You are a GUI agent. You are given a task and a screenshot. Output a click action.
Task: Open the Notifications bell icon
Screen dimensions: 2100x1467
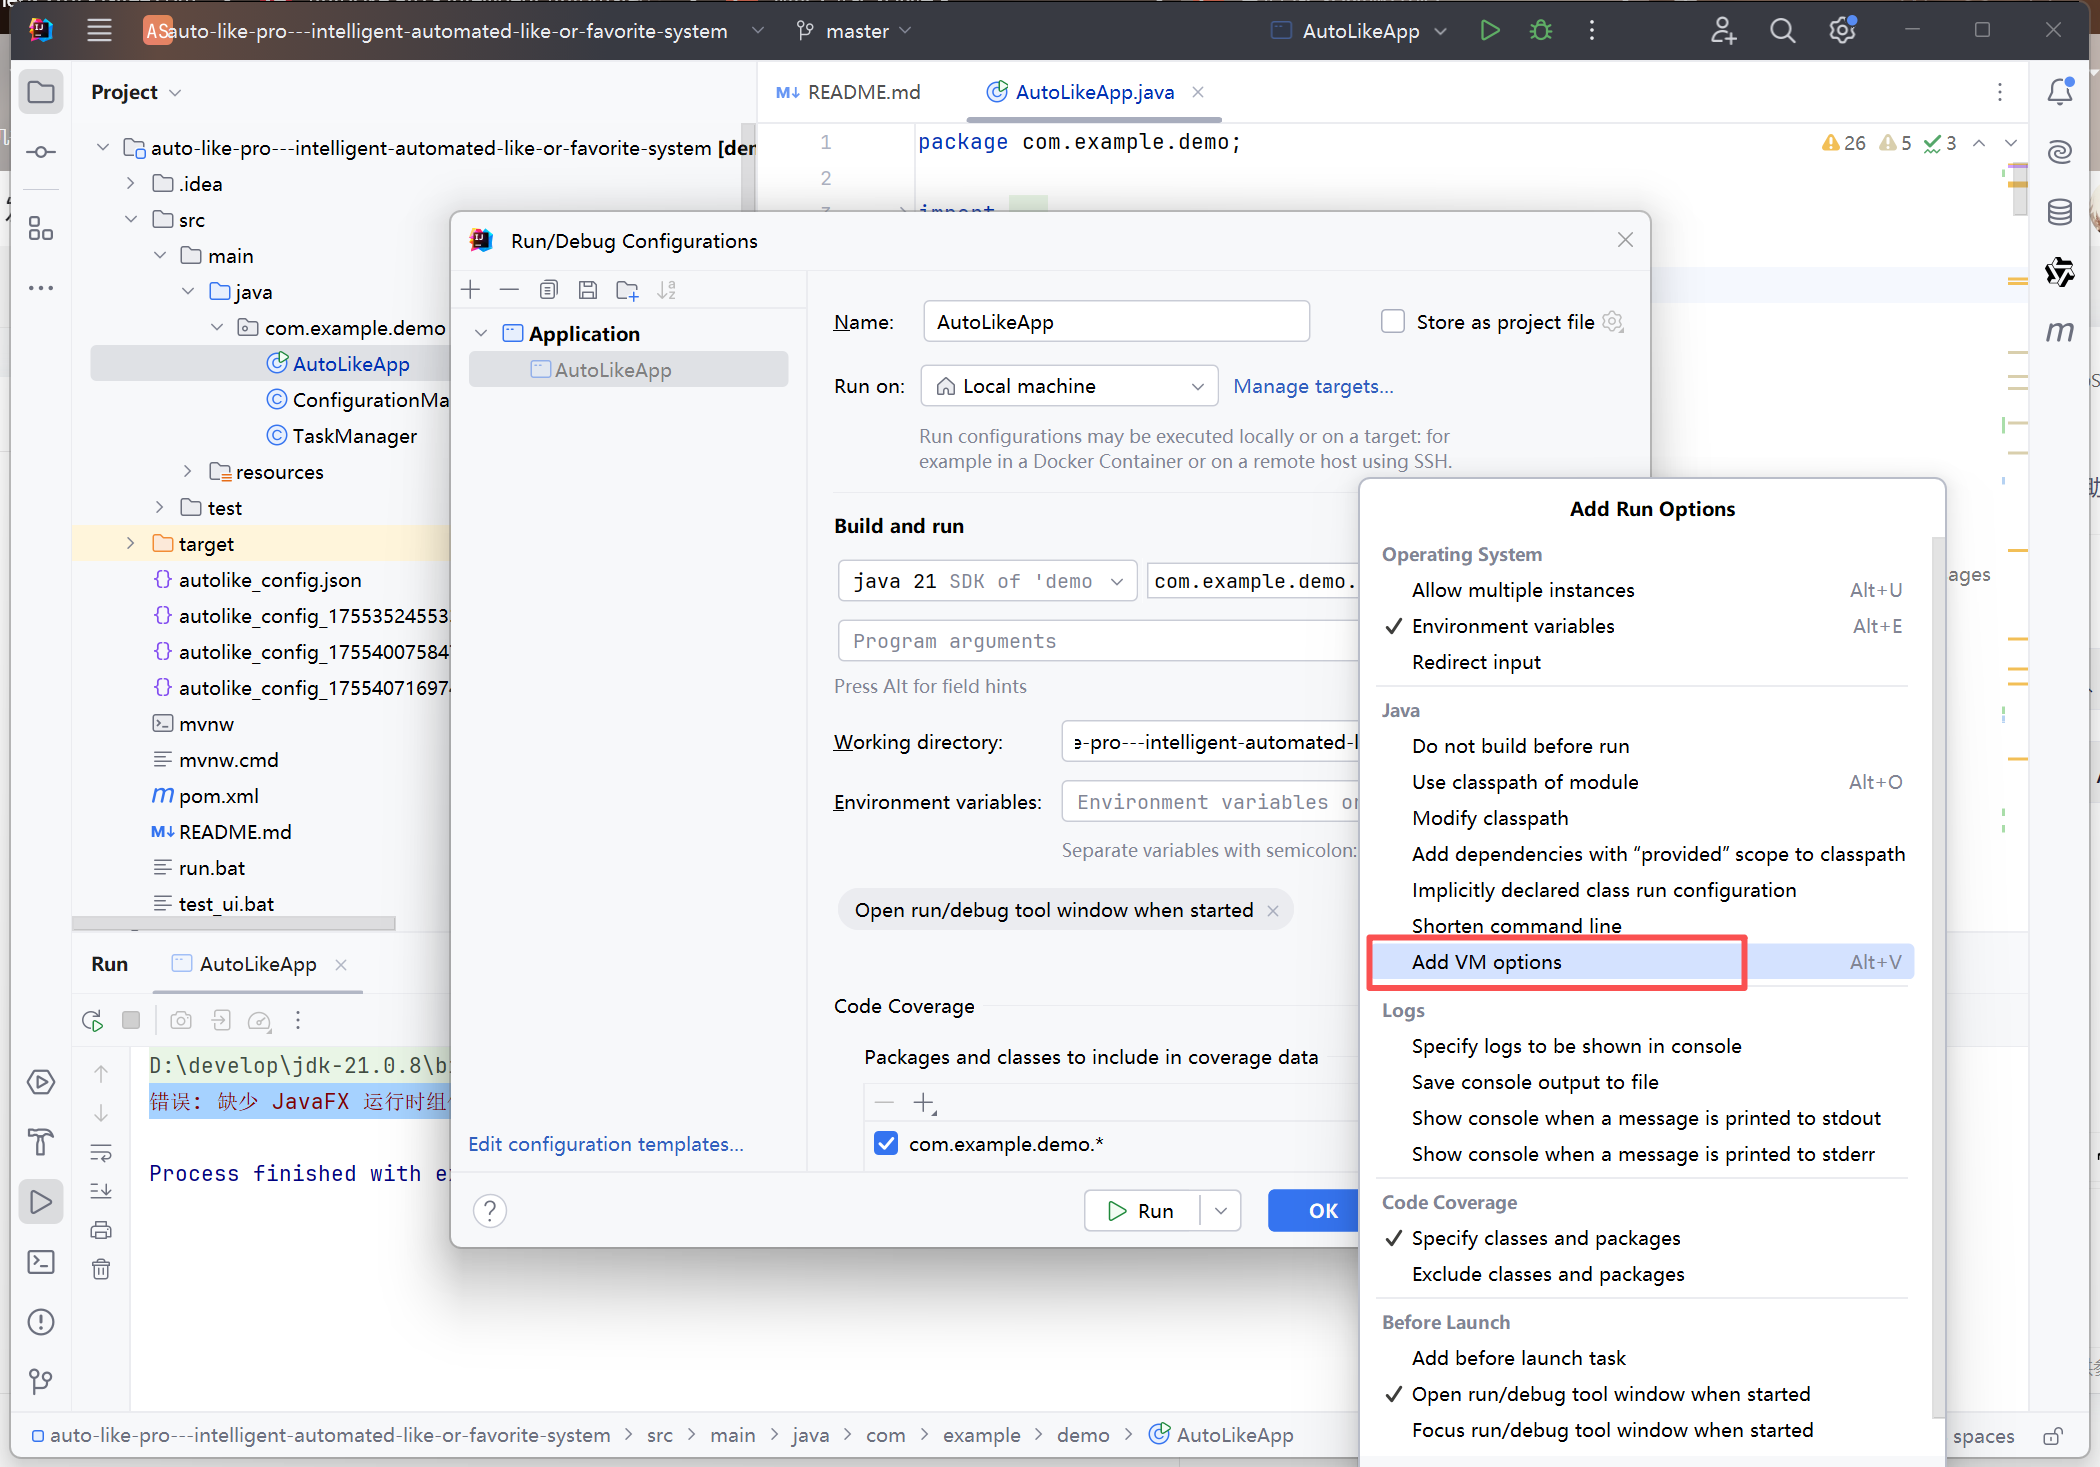point(2059,92)
